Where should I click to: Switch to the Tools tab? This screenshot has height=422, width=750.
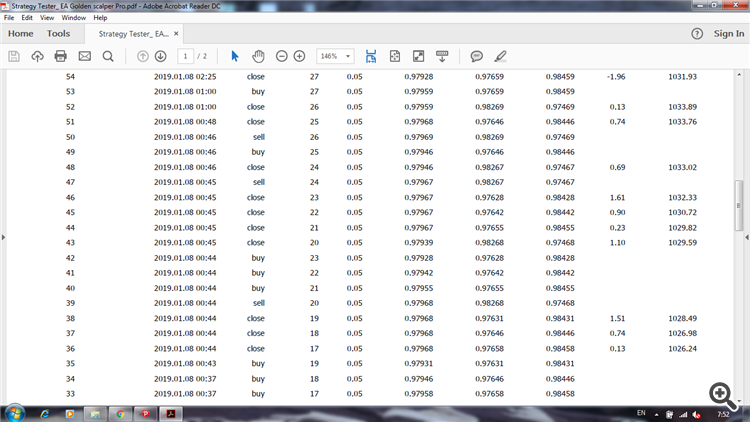pos(58,33)
